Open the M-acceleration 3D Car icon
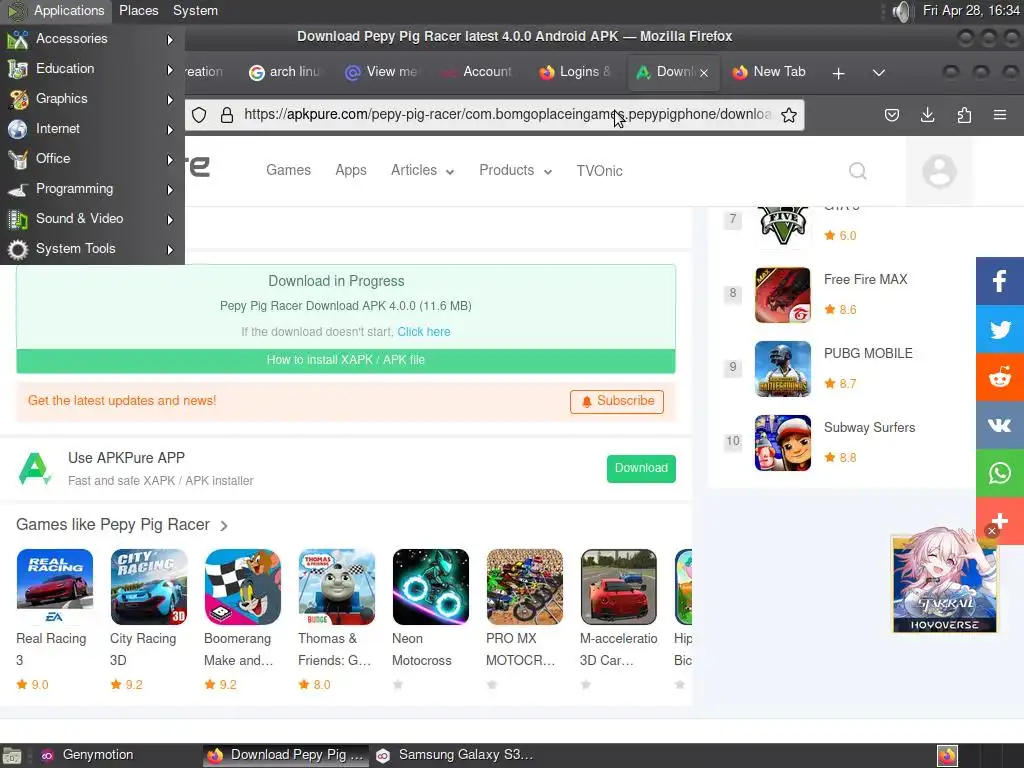Image resolution: width=1024 pixels, height=768 pixels. 619,587
